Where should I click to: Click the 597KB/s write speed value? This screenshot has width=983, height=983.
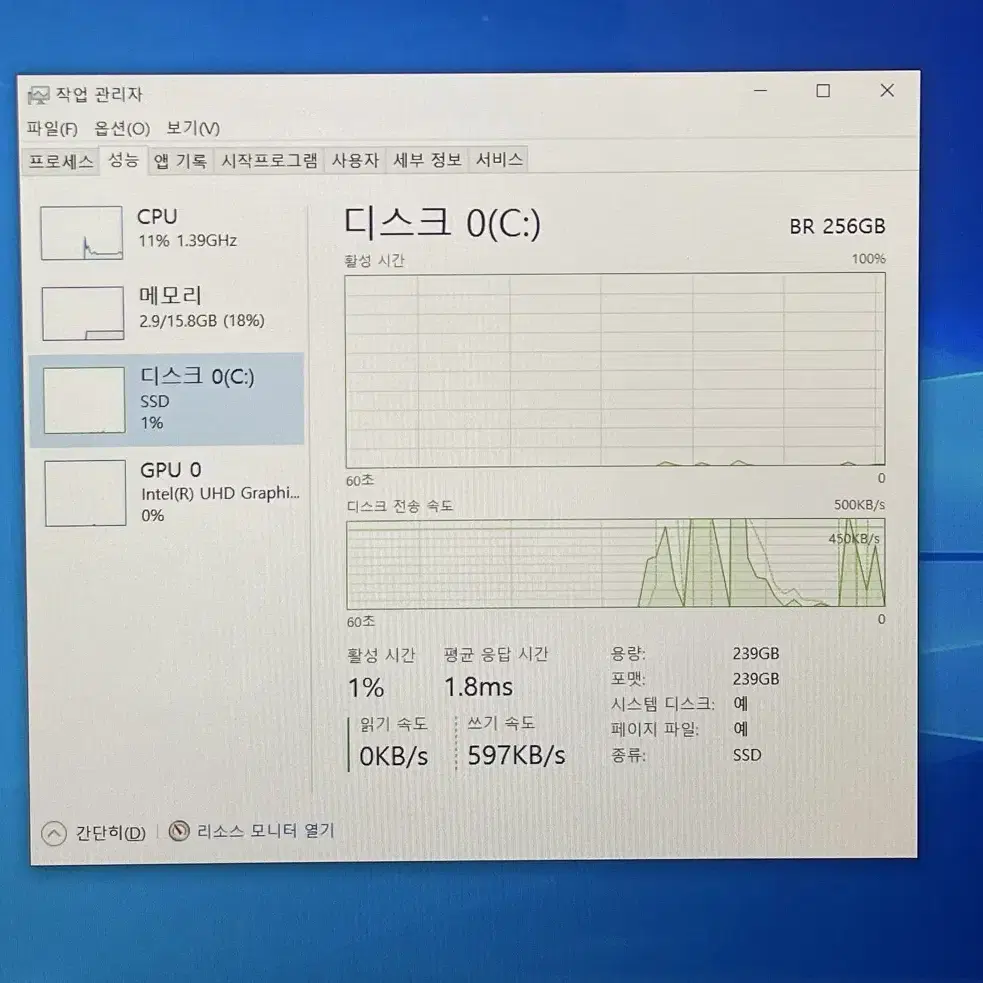(x=517, y=755)
